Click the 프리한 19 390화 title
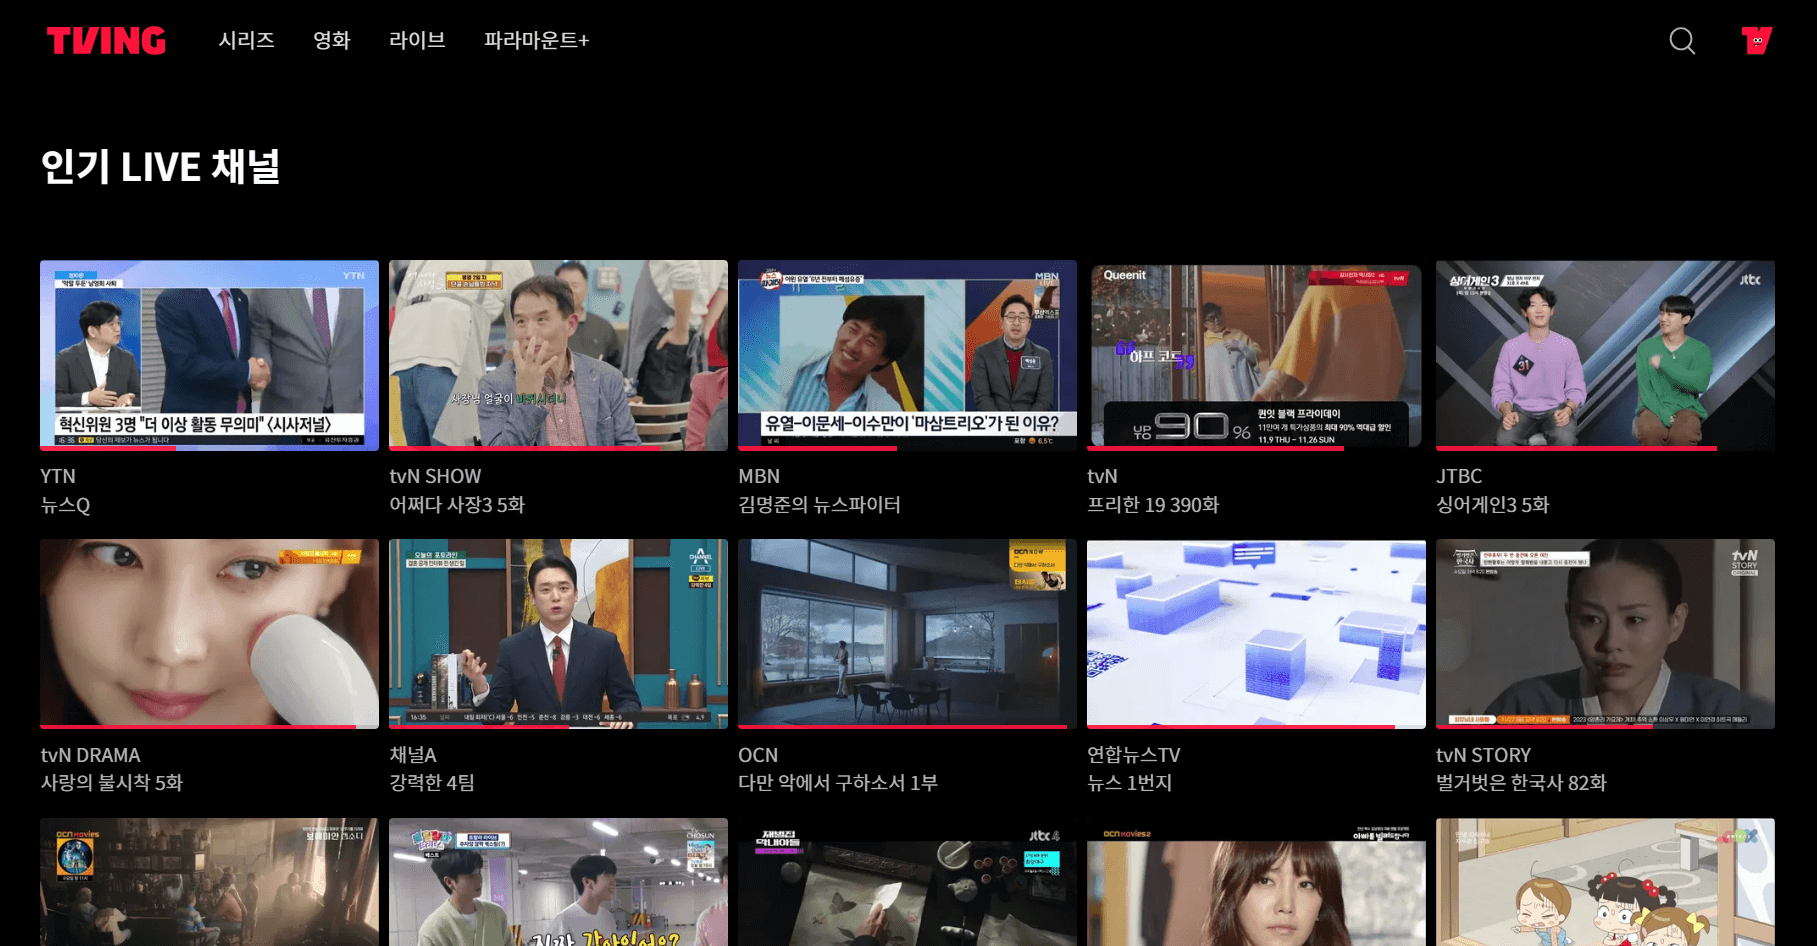The height and width of the screenshot is (946, 1817). pos(1153,505)
